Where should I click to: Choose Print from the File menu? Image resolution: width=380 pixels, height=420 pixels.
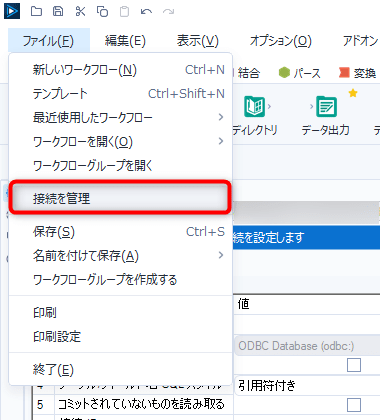coord(120,313)
